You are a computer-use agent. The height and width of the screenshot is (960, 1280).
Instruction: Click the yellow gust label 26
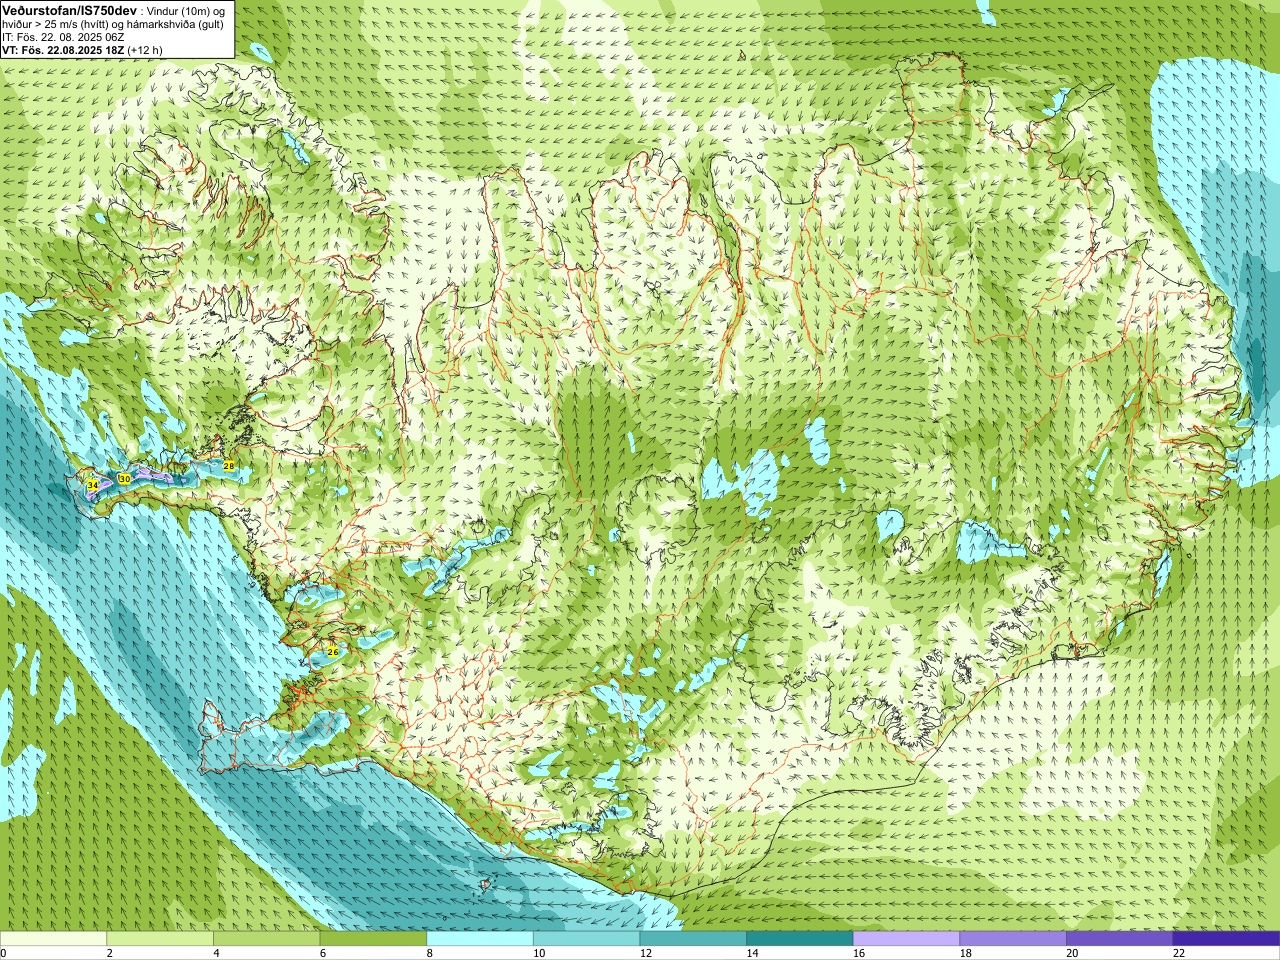point(333,651)
